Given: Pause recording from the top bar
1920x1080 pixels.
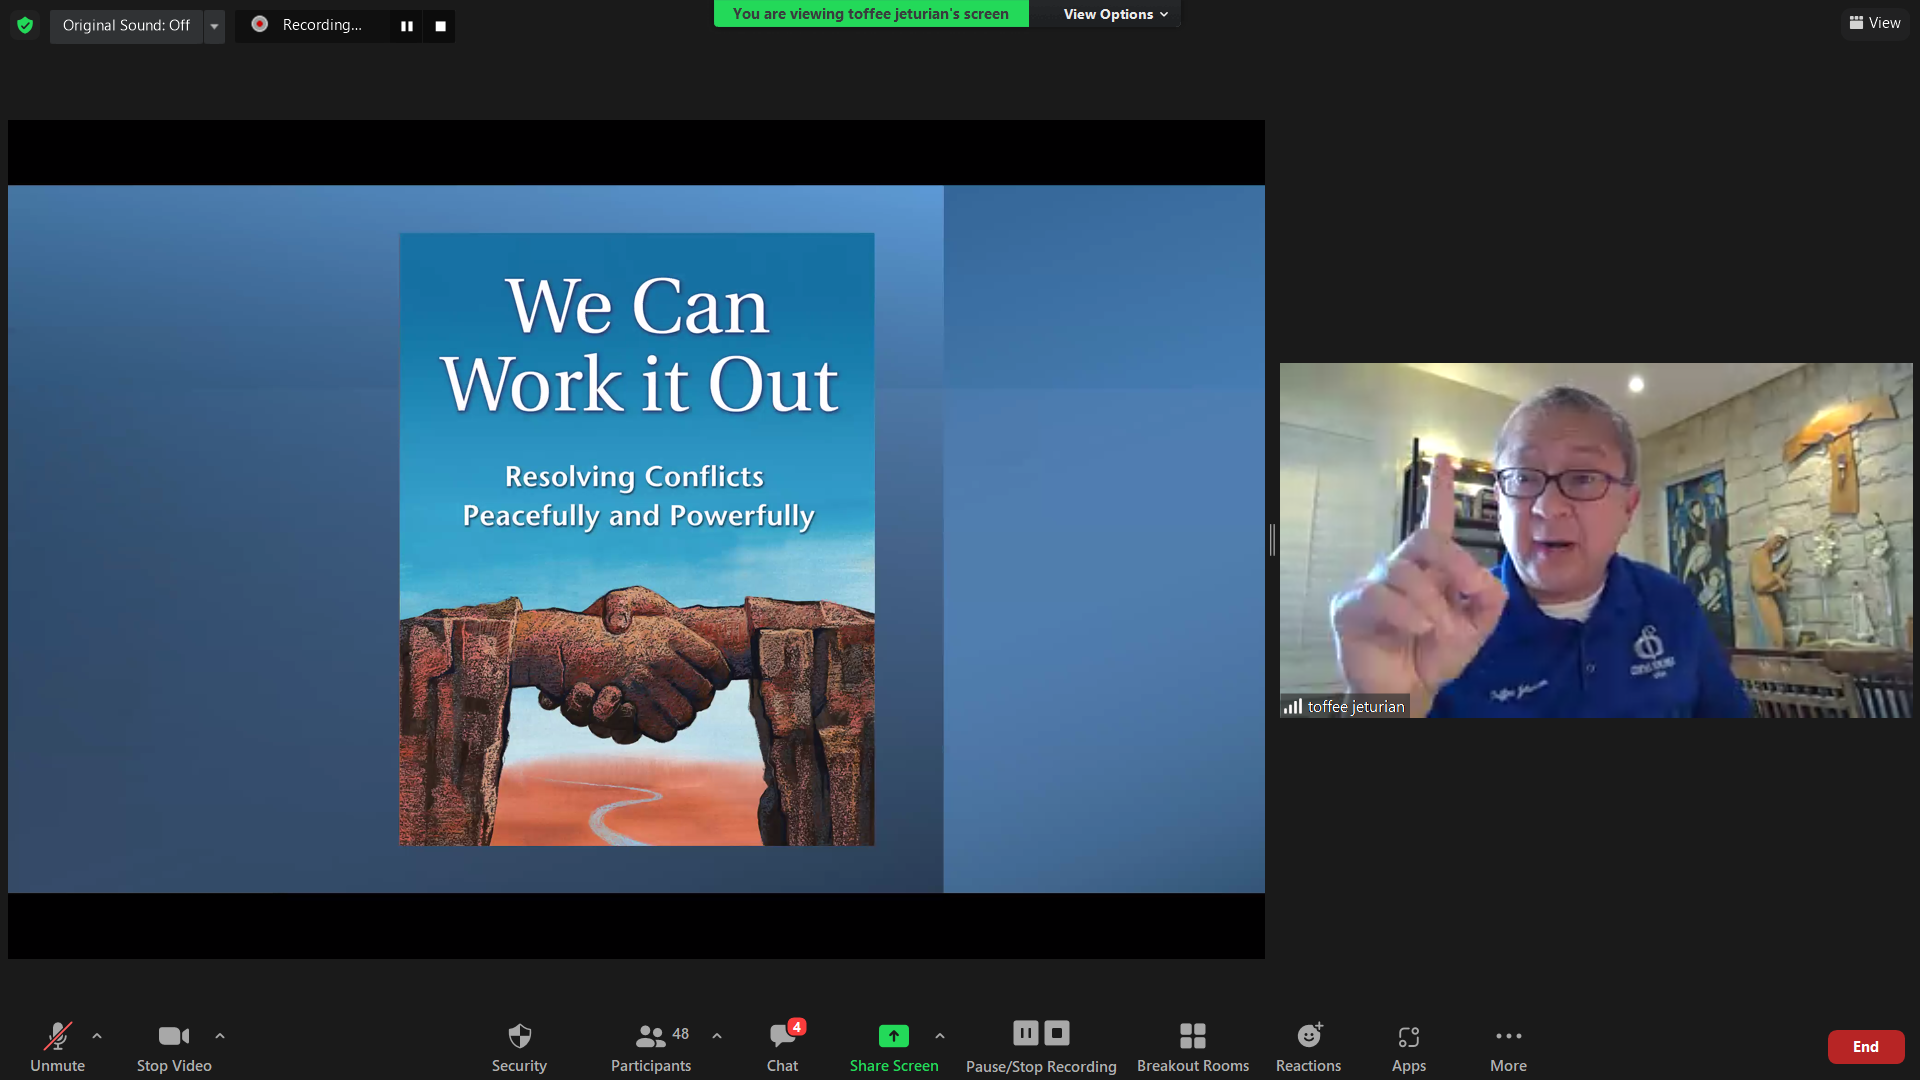Looking at the screenshot, I should point(407,26).
